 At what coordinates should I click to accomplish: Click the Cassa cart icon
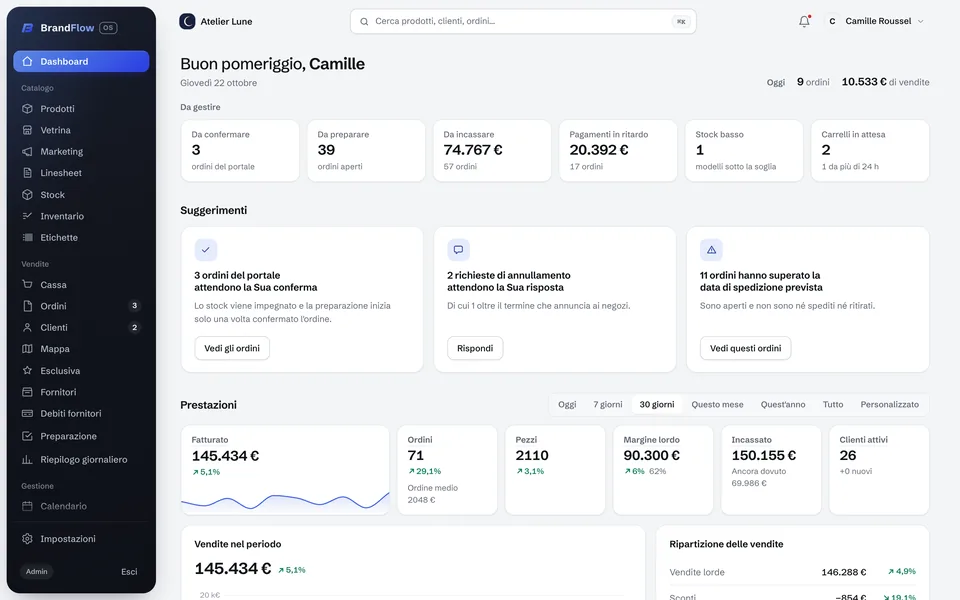[x=27, y=285]
